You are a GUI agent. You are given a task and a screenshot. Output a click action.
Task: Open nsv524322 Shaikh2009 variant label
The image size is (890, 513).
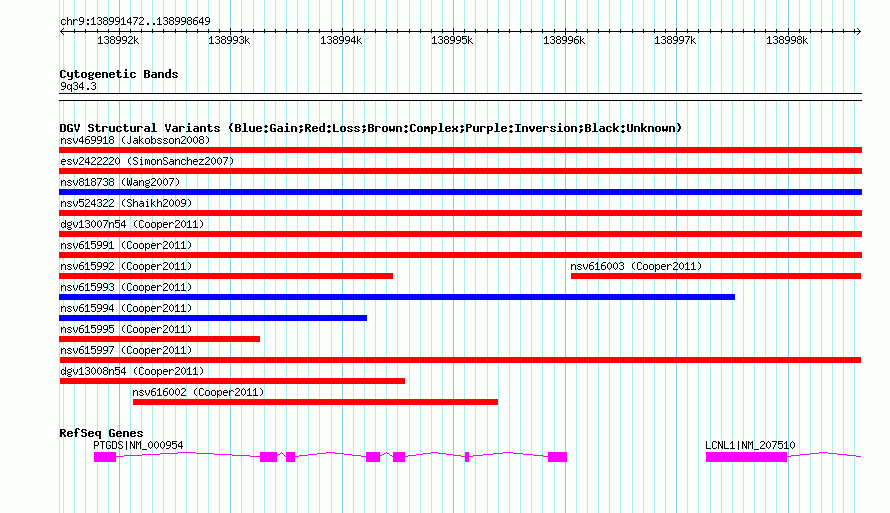pos(126,203)
